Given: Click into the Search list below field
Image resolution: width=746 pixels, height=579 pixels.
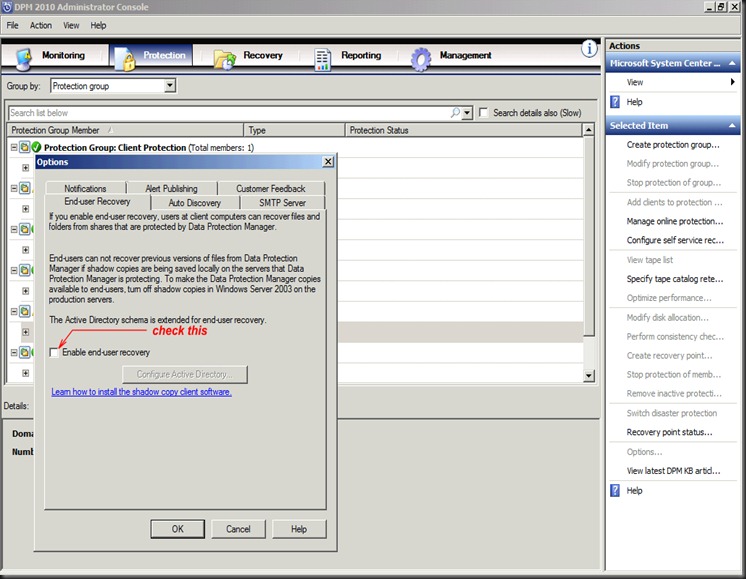Looking at the screenshot, I should tap(228, 113).
